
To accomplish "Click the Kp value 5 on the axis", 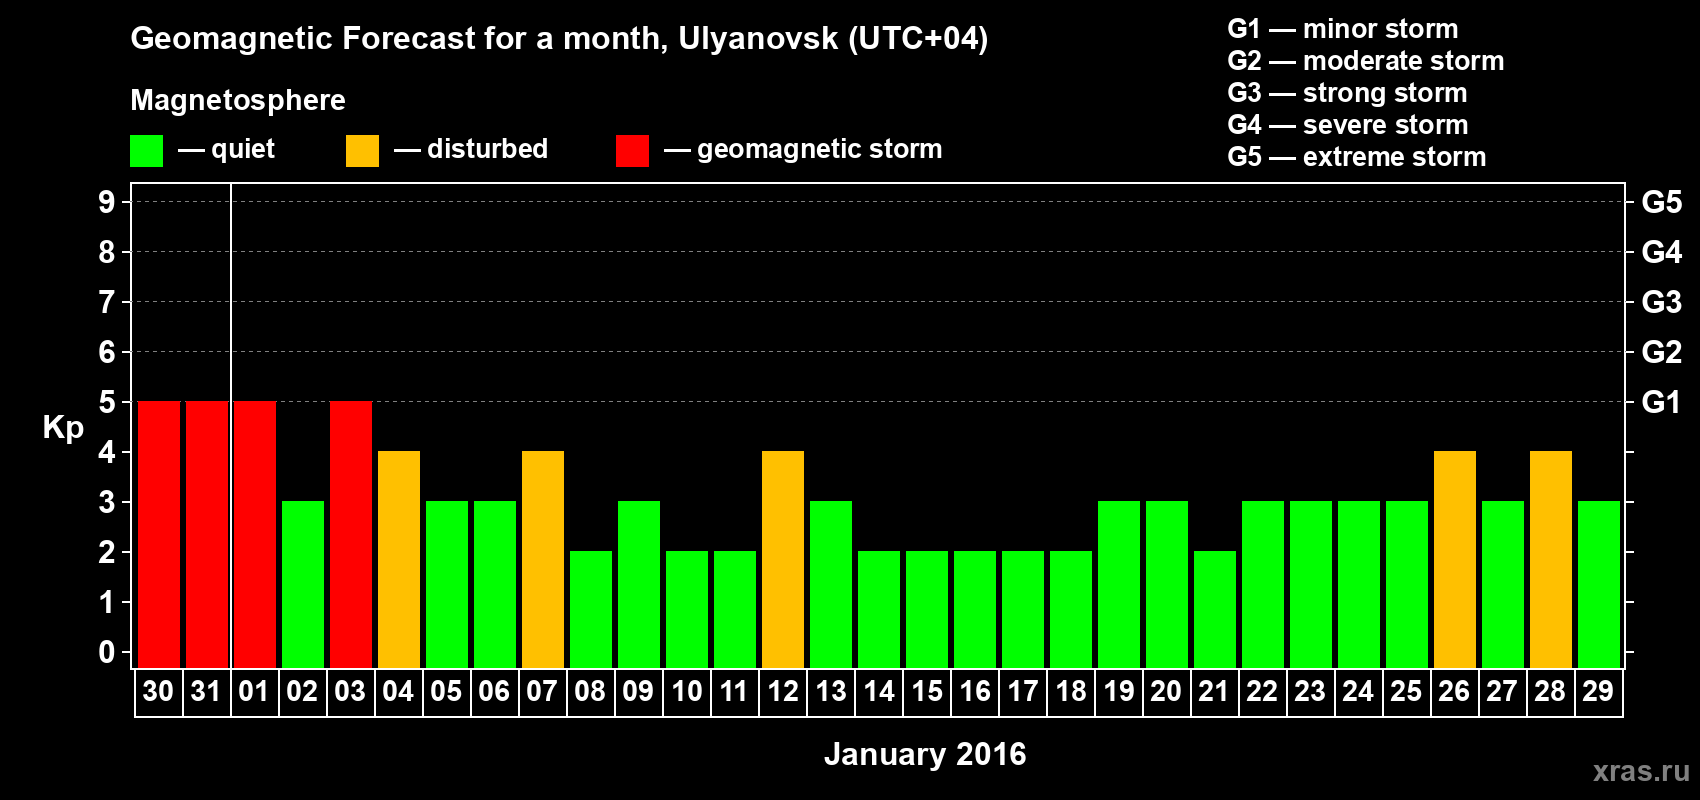I will point(107,402).
